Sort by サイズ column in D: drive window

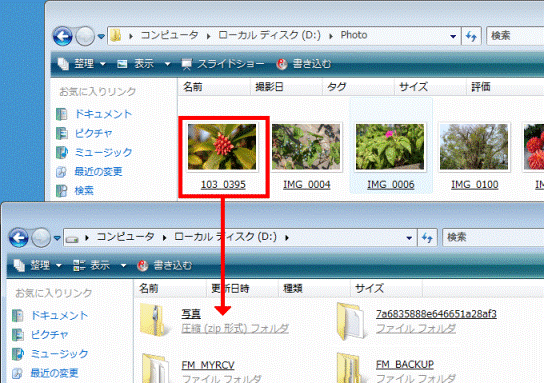click(386, 289)
